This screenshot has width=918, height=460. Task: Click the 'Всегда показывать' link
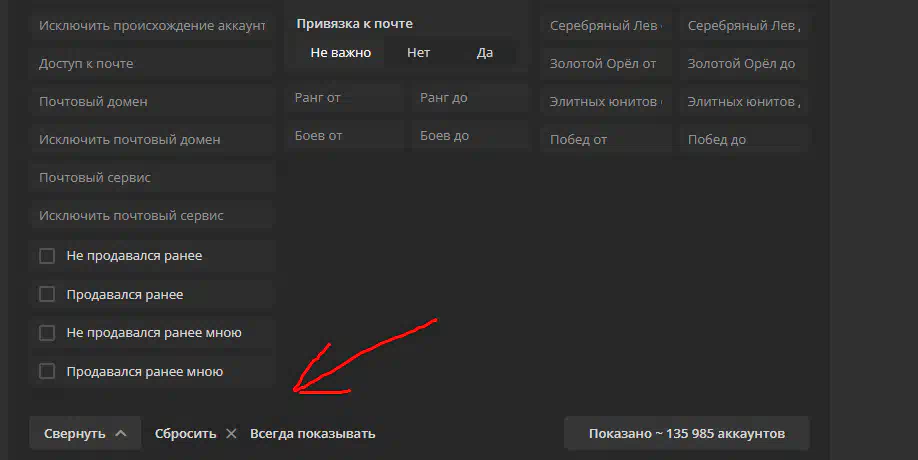pyautogui.click(x=312, y=434)
